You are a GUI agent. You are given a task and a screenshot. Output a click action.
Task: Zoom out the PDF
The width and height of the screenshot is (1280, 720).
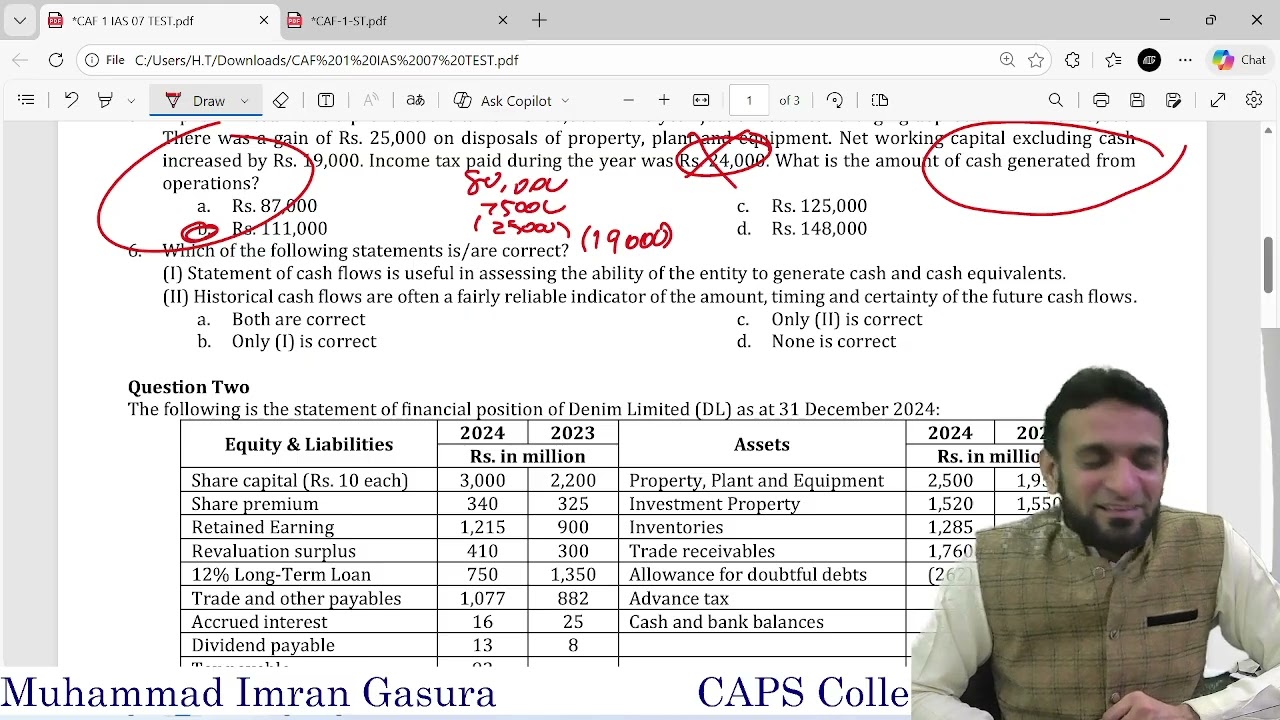tap(628, 100)
